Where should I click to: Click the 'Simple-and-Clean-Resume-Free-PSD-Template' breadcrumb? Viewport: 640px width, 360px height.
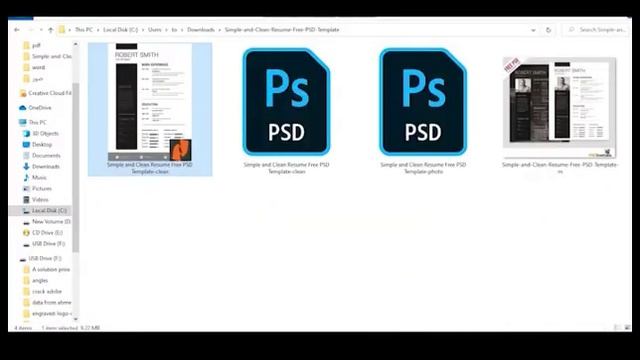point(282,30)
